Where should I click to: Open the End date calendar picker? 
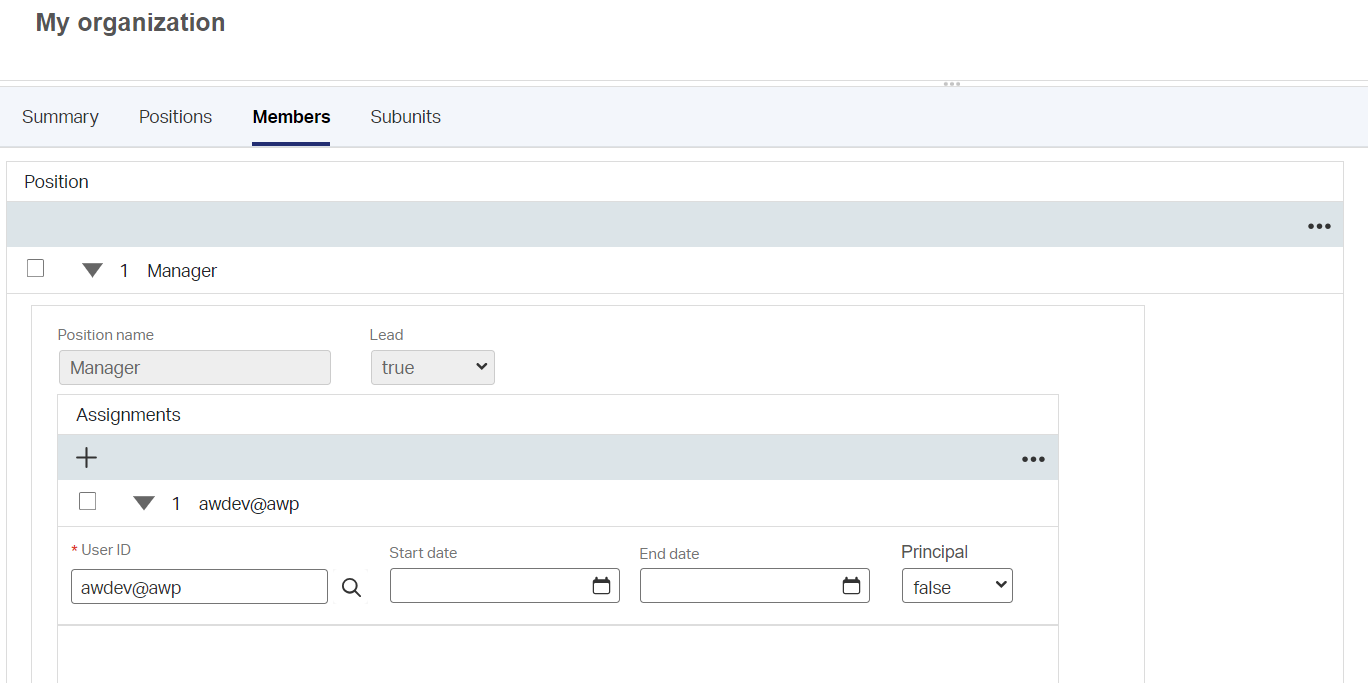851,586
